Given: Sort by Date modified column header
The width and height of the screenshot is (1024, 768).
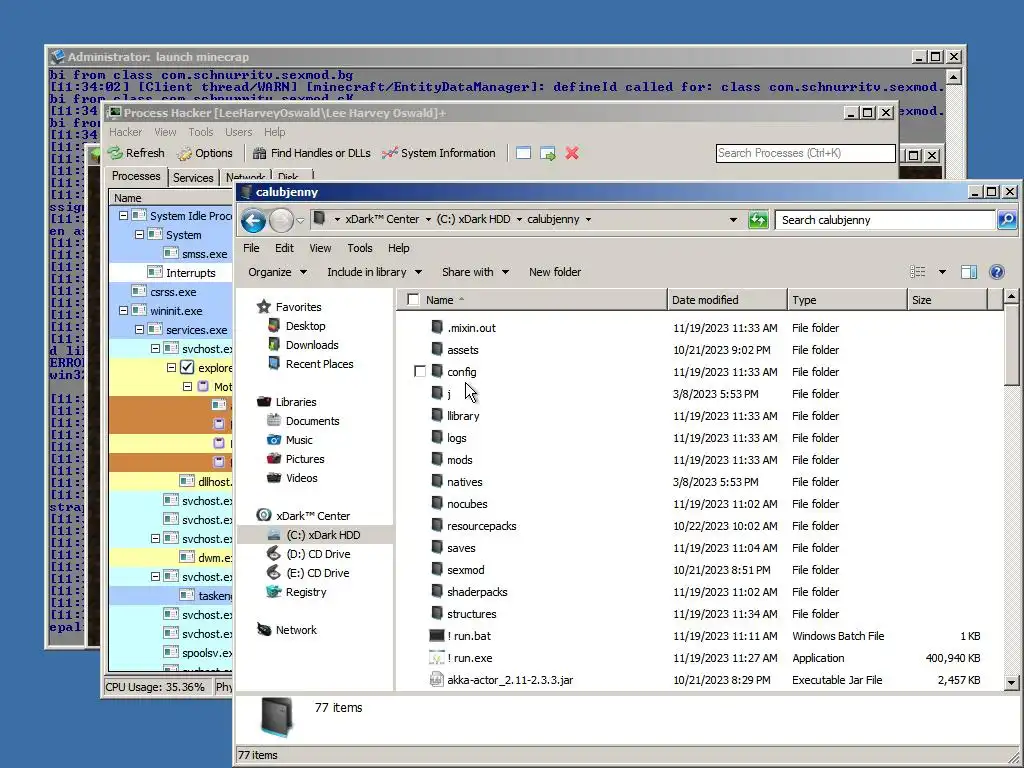Looking at the screenshot, I should [x=726, y=300].
